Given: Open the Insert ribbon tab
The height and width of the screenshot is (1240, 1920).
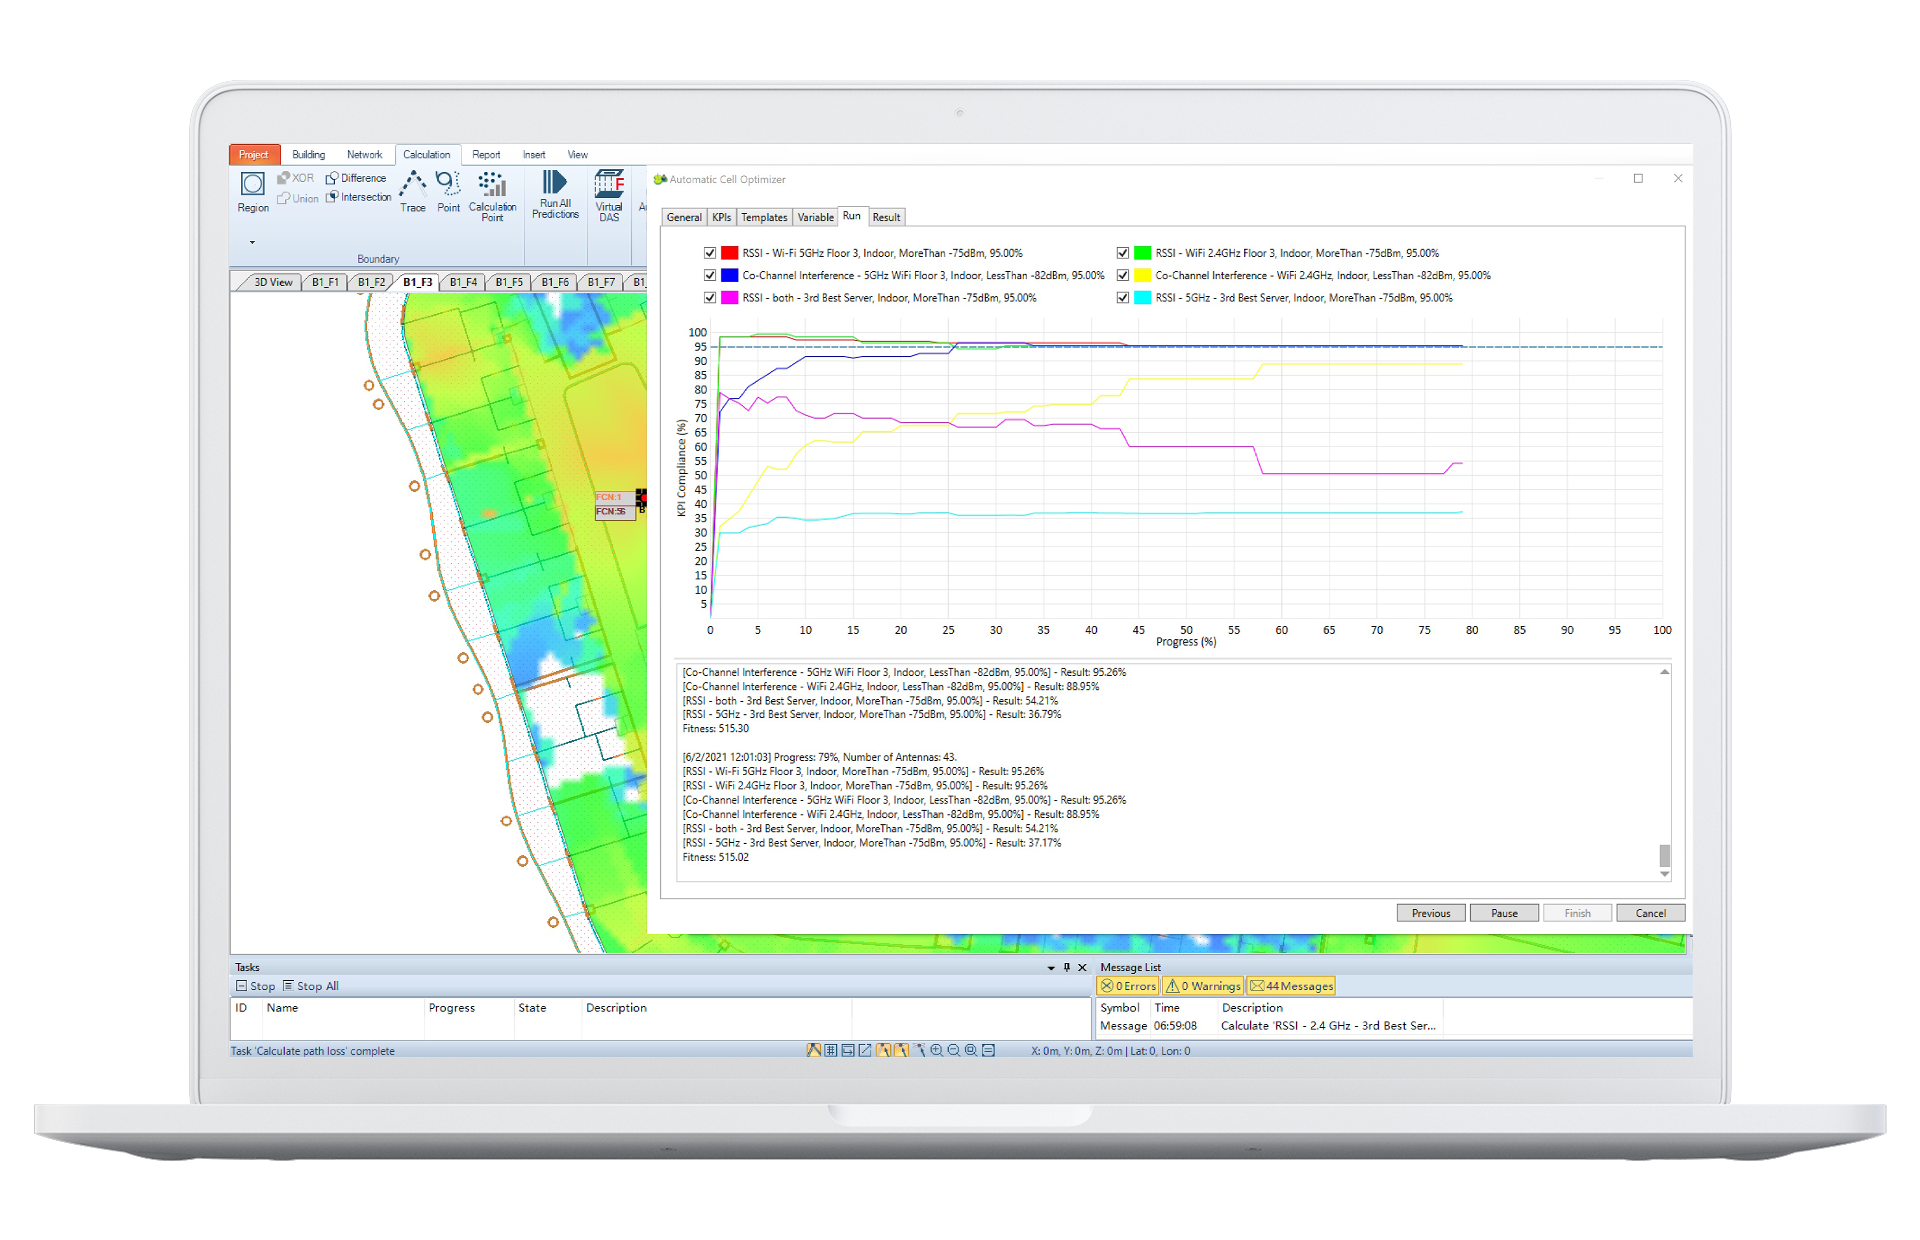Looking at the screenshot, I should pyautogui.click(x=534, y=154).
